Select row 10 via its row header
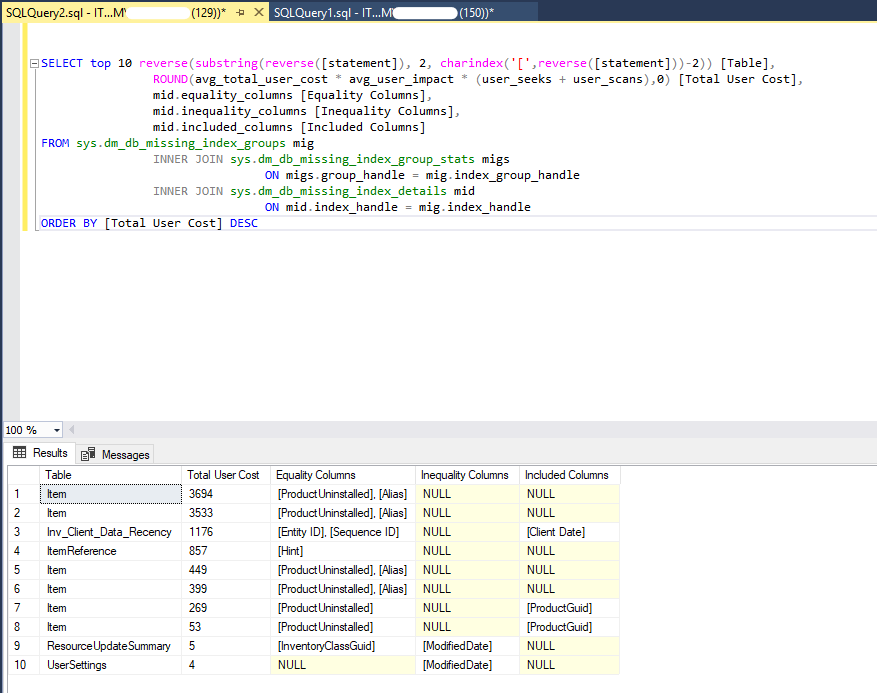The image size is (877, 693). (20, 665)
